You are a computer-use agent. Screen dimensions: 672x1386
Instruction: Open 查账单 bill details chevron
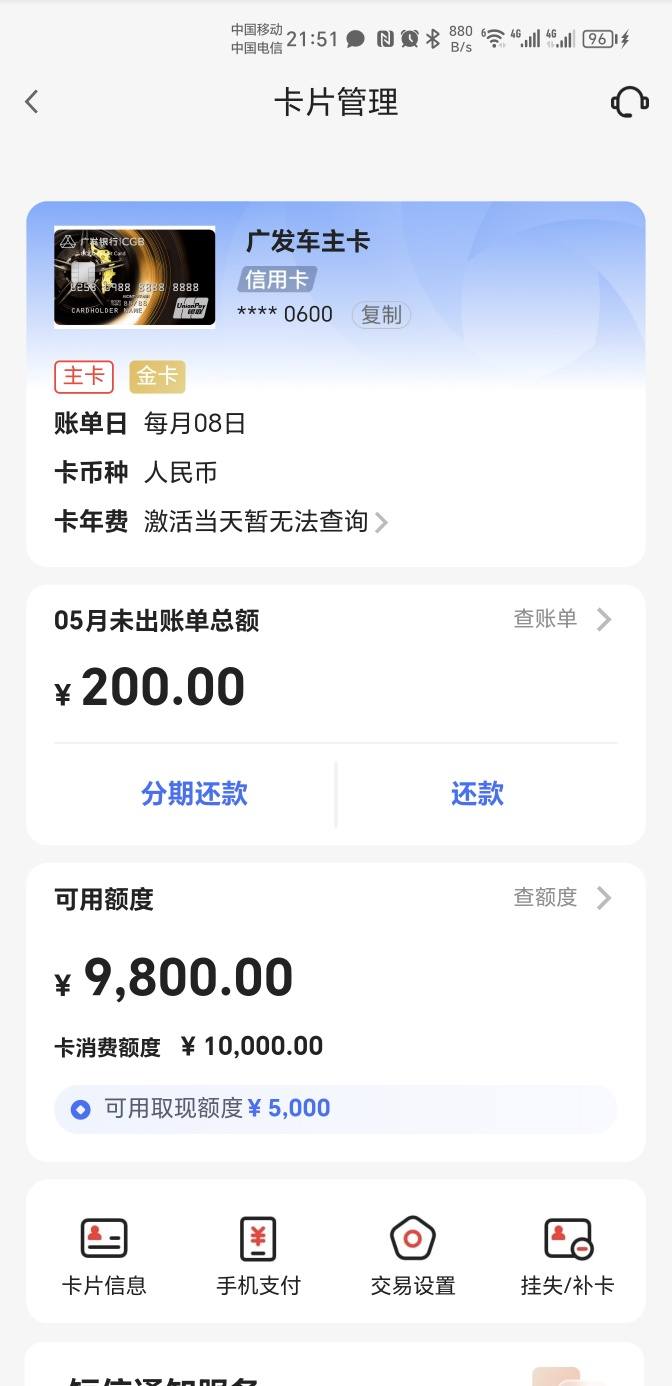604,620
